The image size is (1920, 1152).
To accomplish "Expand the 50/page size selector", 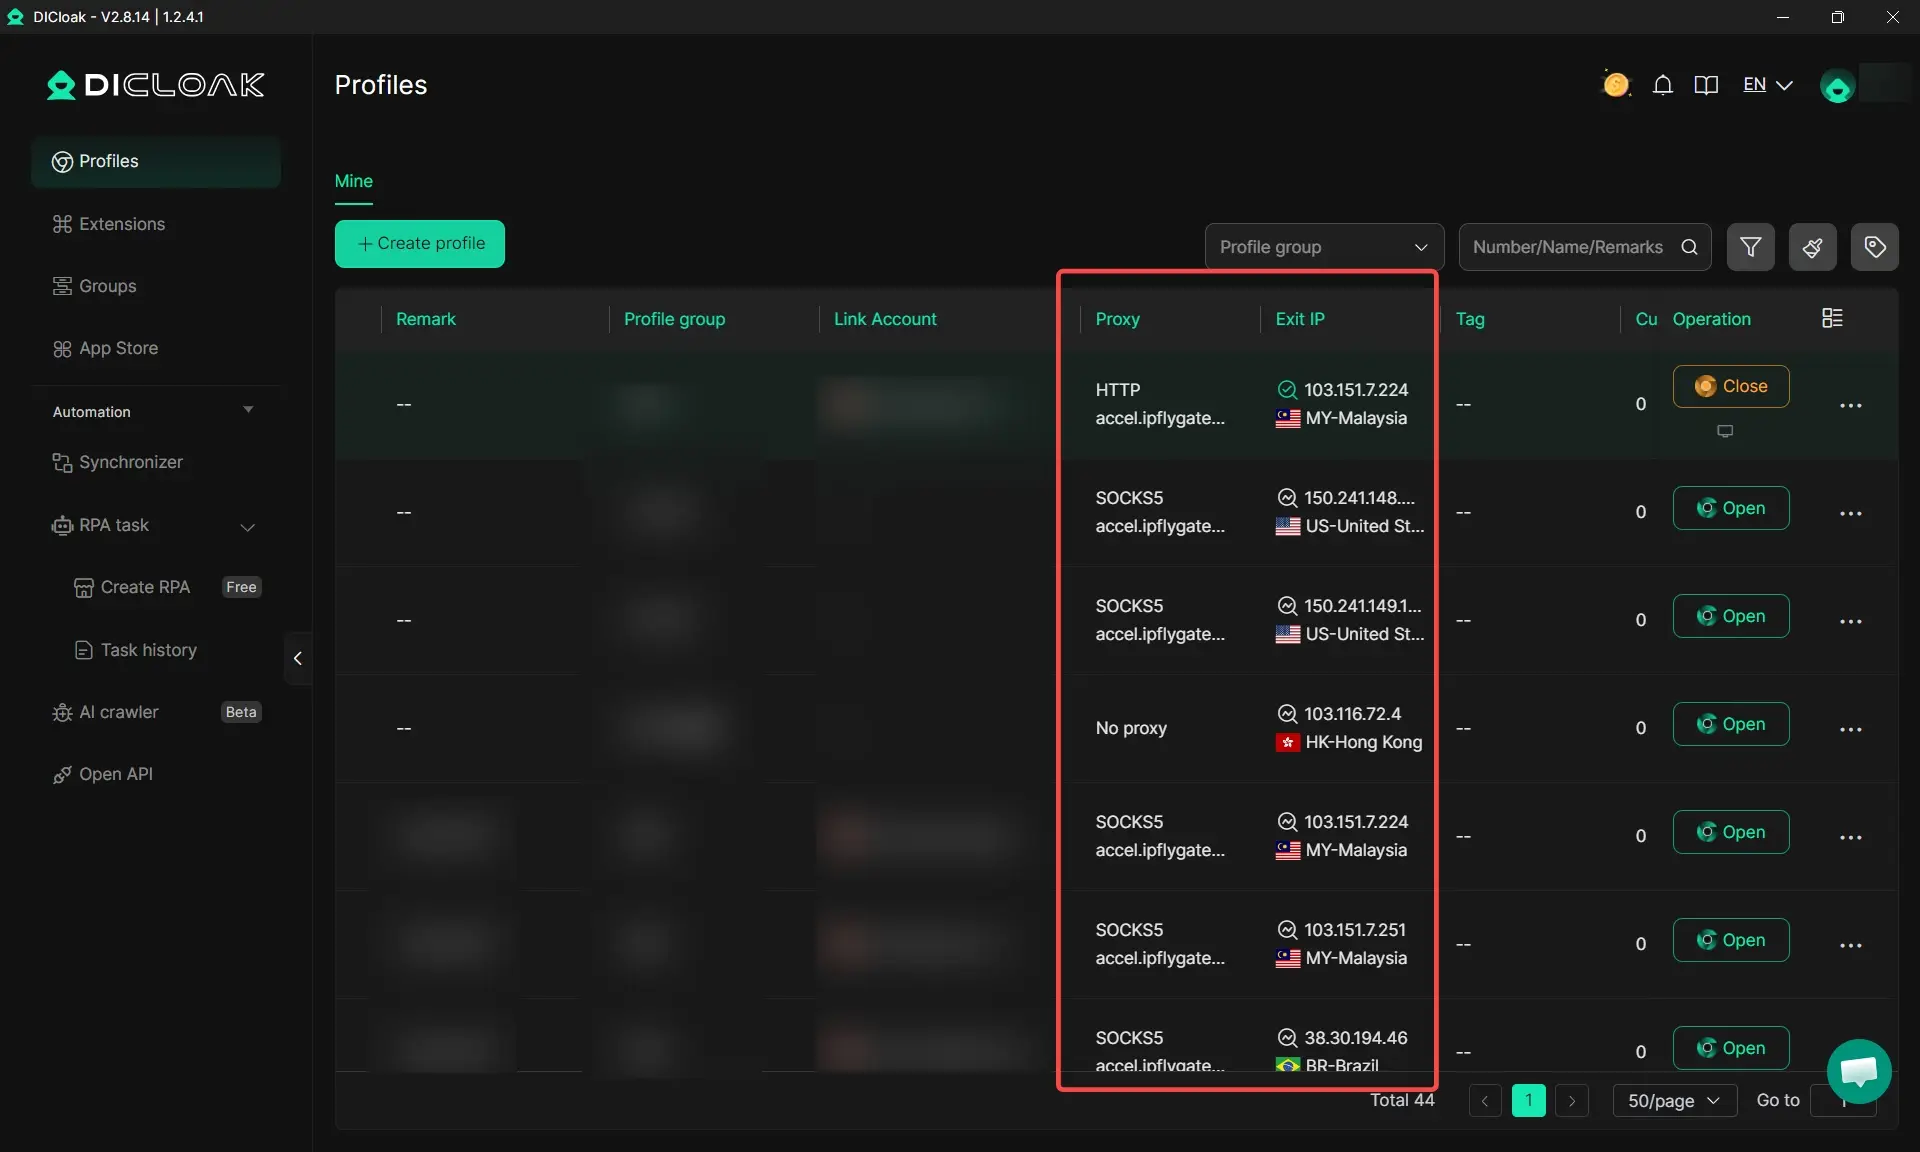I will pos(1674,1100).
